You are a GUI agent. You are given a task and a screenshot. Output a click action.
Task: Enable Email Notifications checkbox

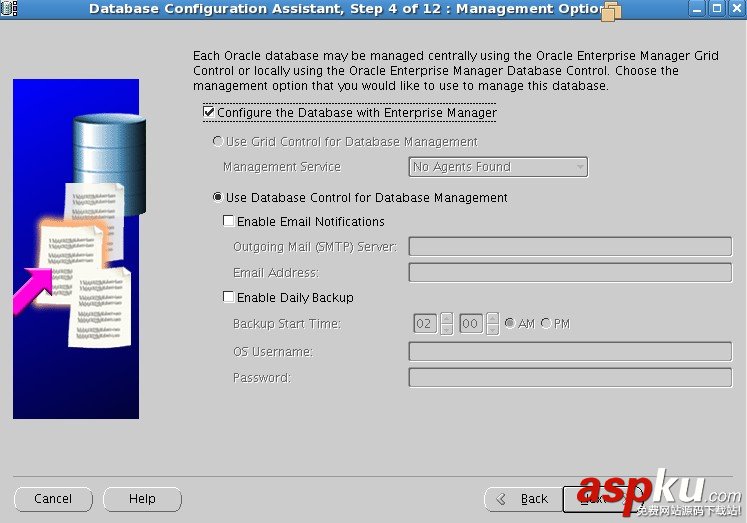(229, 221)
